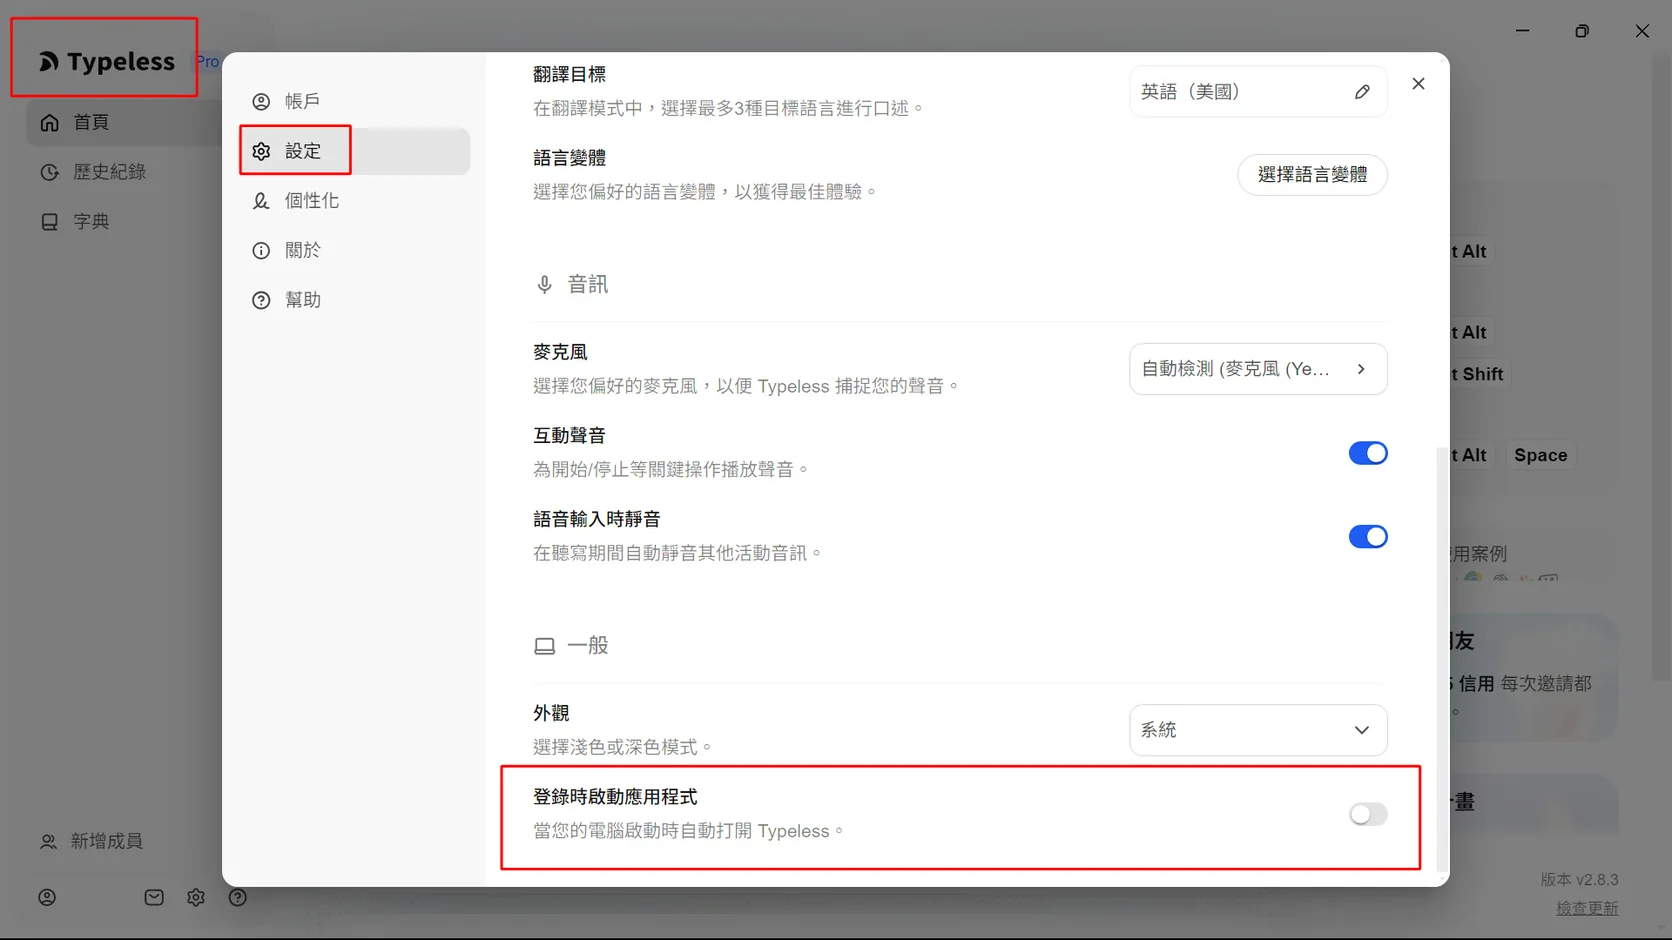This screenshot has width=1672, height=940.
Task: Click the Typeless logo
Action: 106,62
